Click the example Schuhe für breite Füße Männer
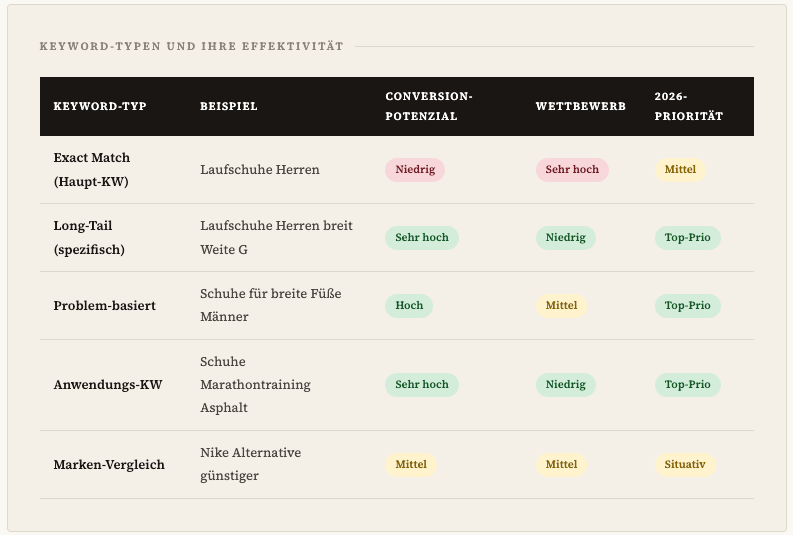Image resolution: width=793 pixels, height=535 pixels. (270, 305)
